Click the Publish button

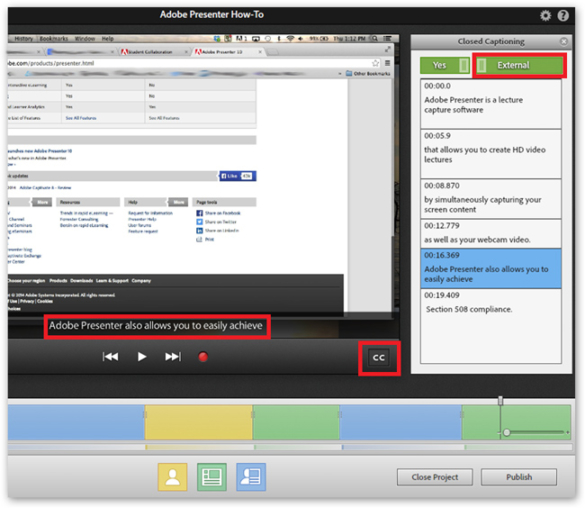pyautogui.click(x=519, y=477)
